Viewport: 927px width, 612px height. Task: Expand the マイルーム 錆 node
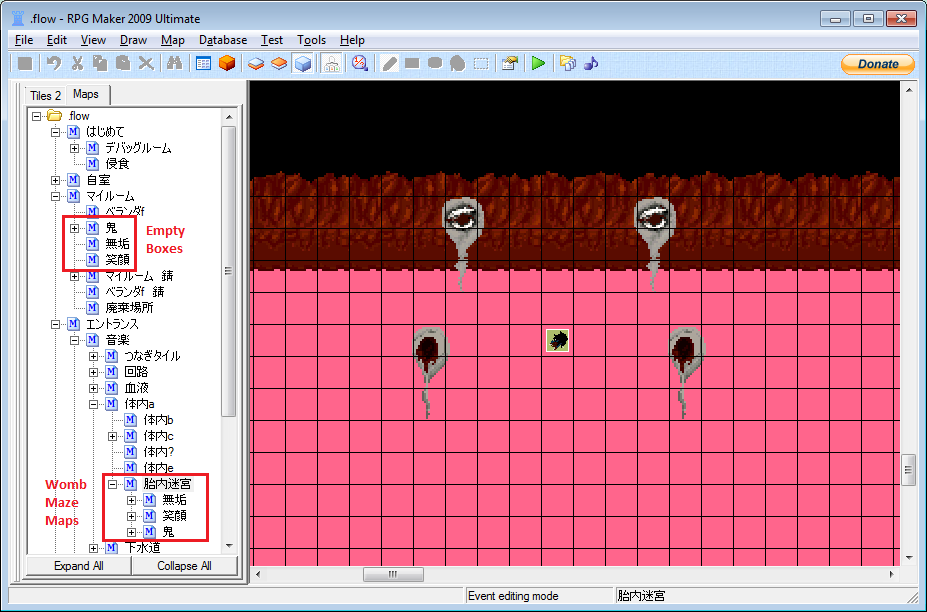pos(74,276)
